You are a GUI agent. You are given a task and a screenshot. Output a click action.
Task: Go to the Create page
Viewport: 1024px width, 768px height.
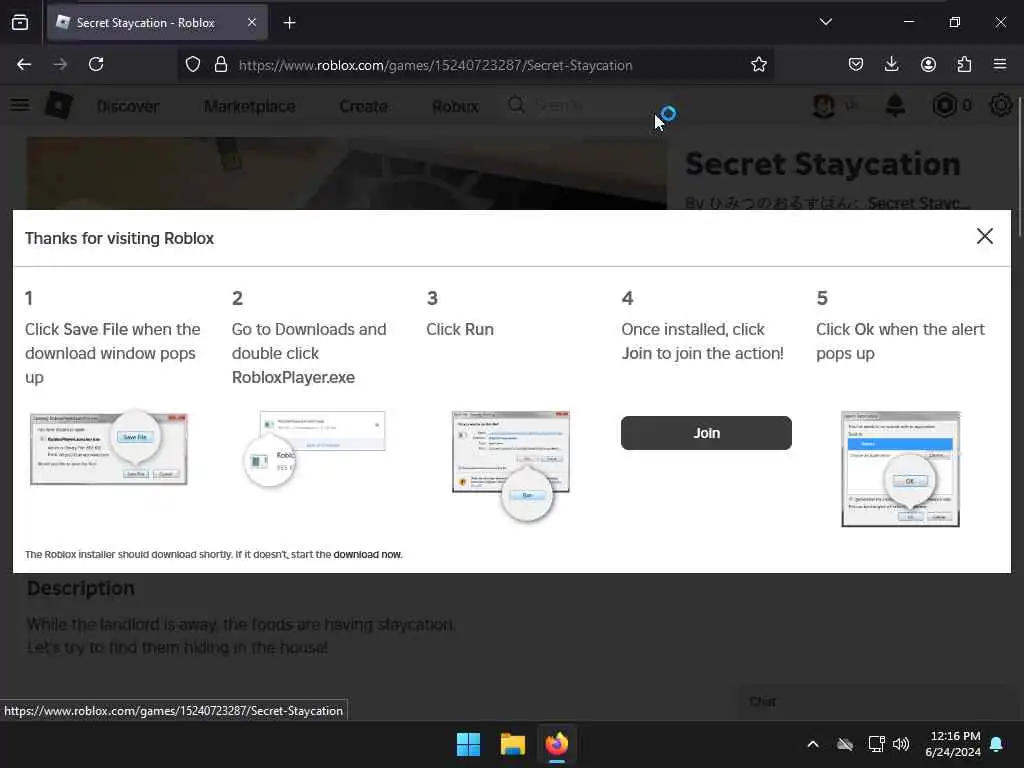[x=364, y=106]
